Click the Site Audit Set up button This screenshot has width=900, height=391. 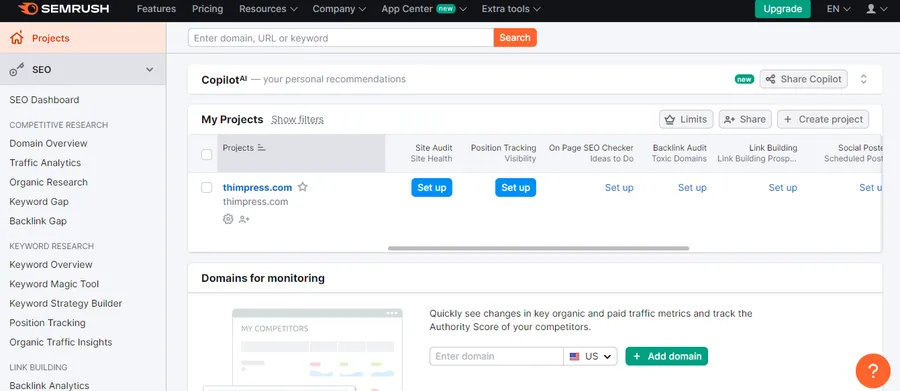click(432, 188)
